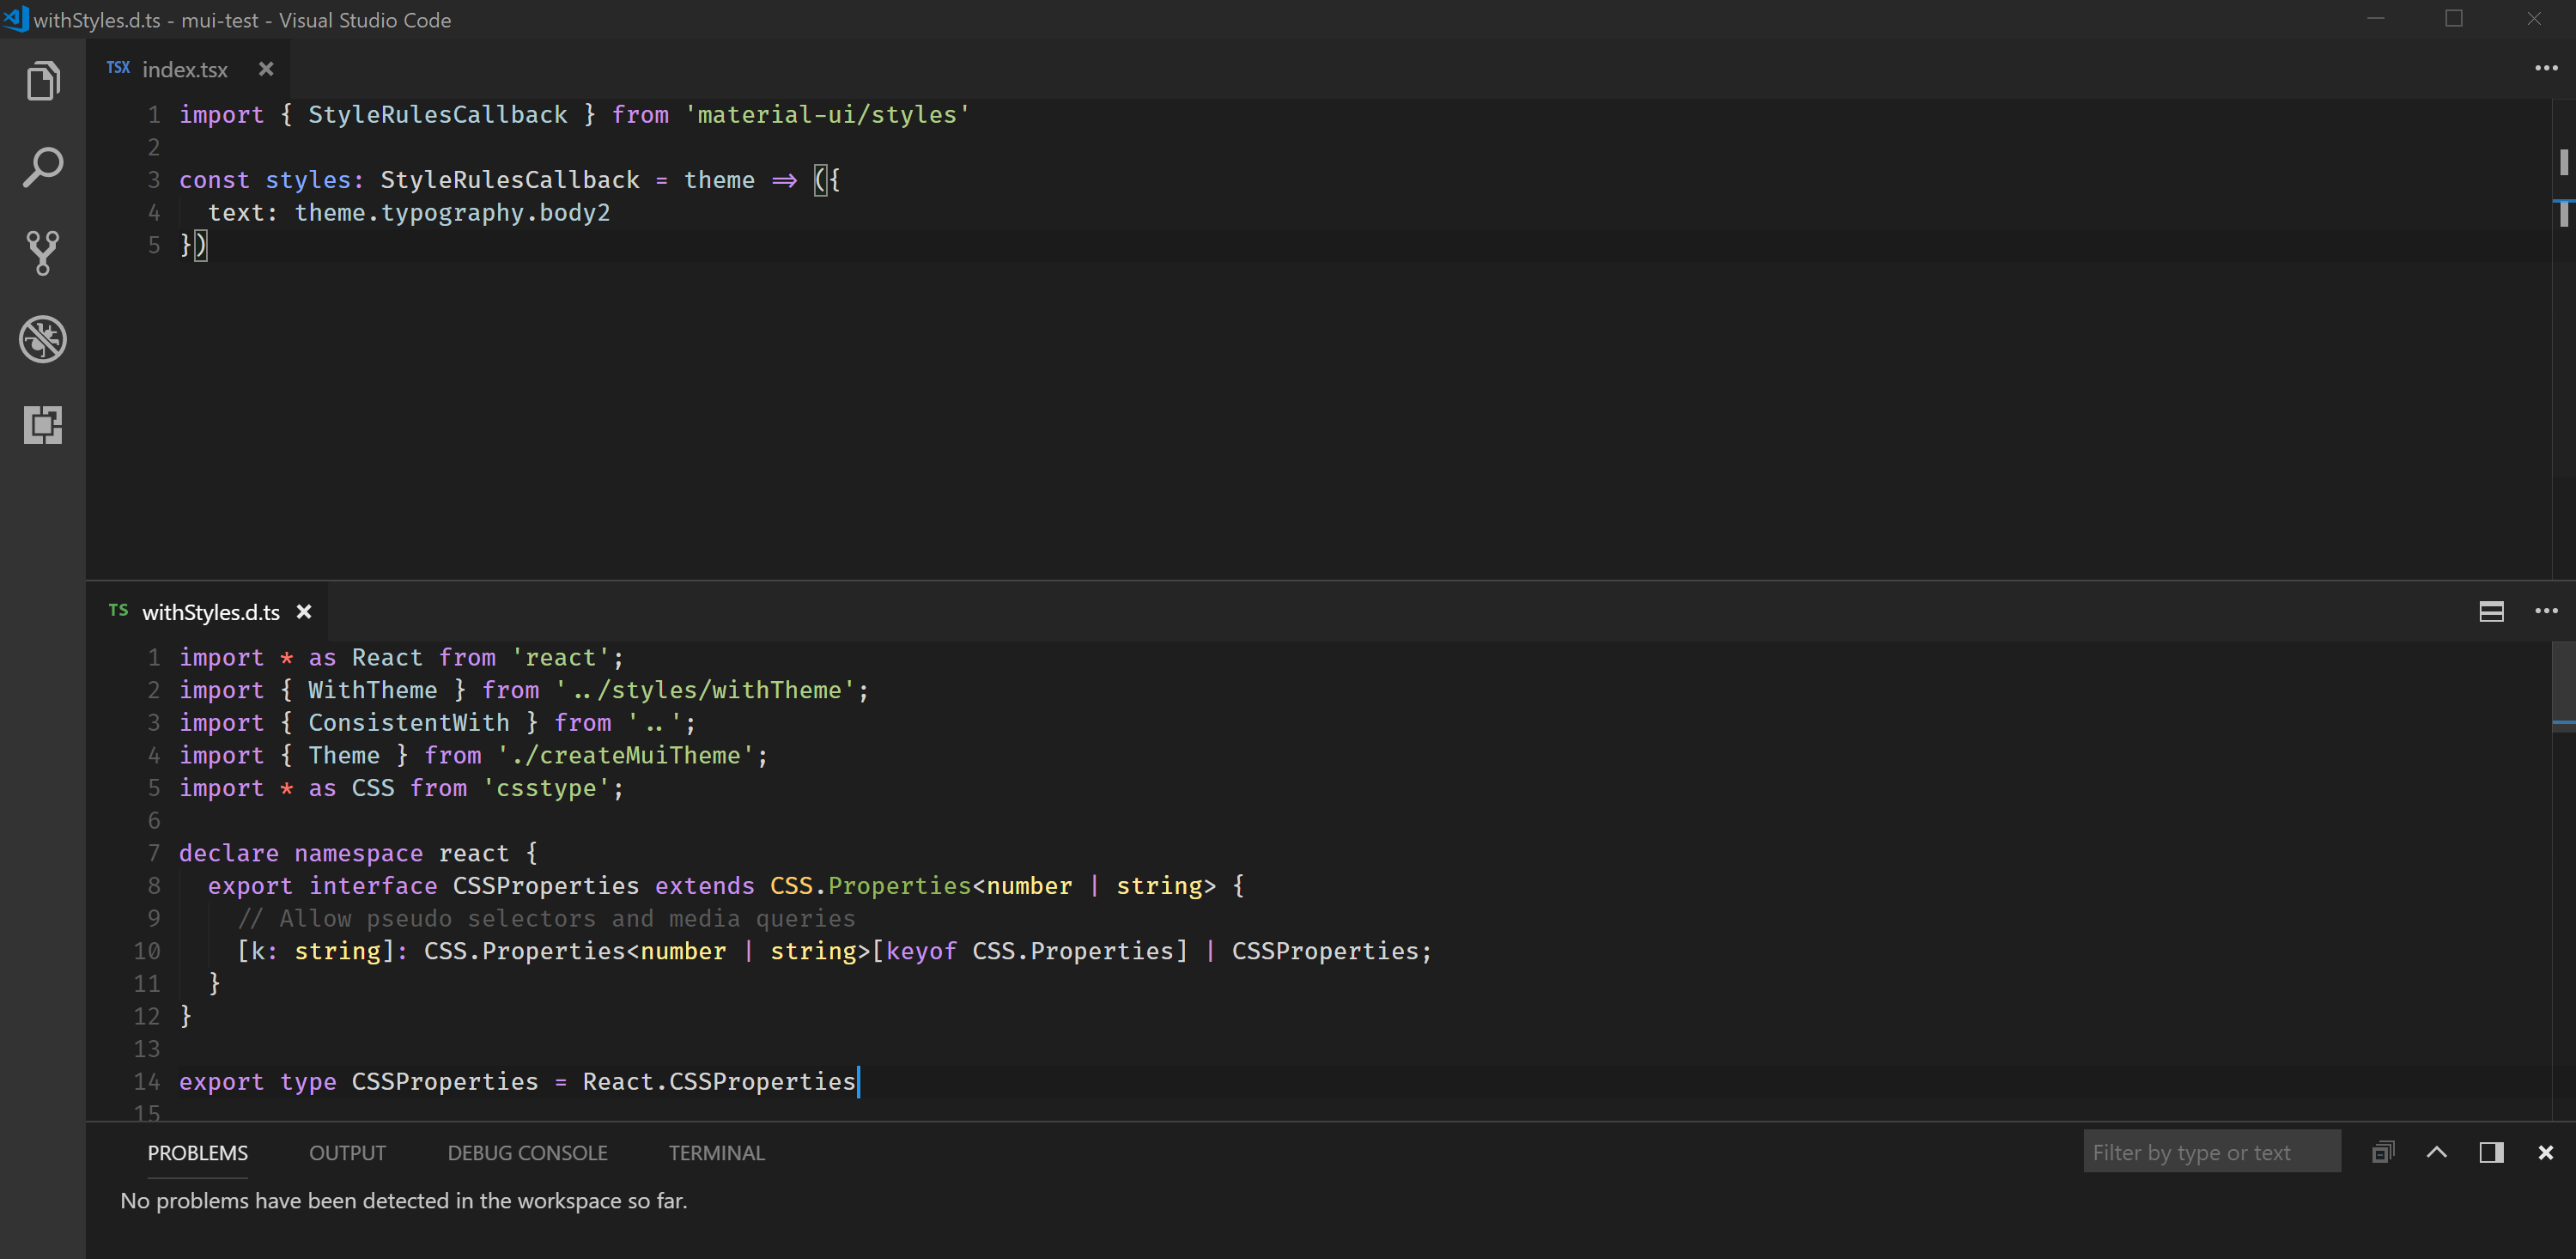The width and height of the screenshot is (2576, 1259).
Task: Switch to the TERMINAL panel tab
Action: click(716, 1152)
